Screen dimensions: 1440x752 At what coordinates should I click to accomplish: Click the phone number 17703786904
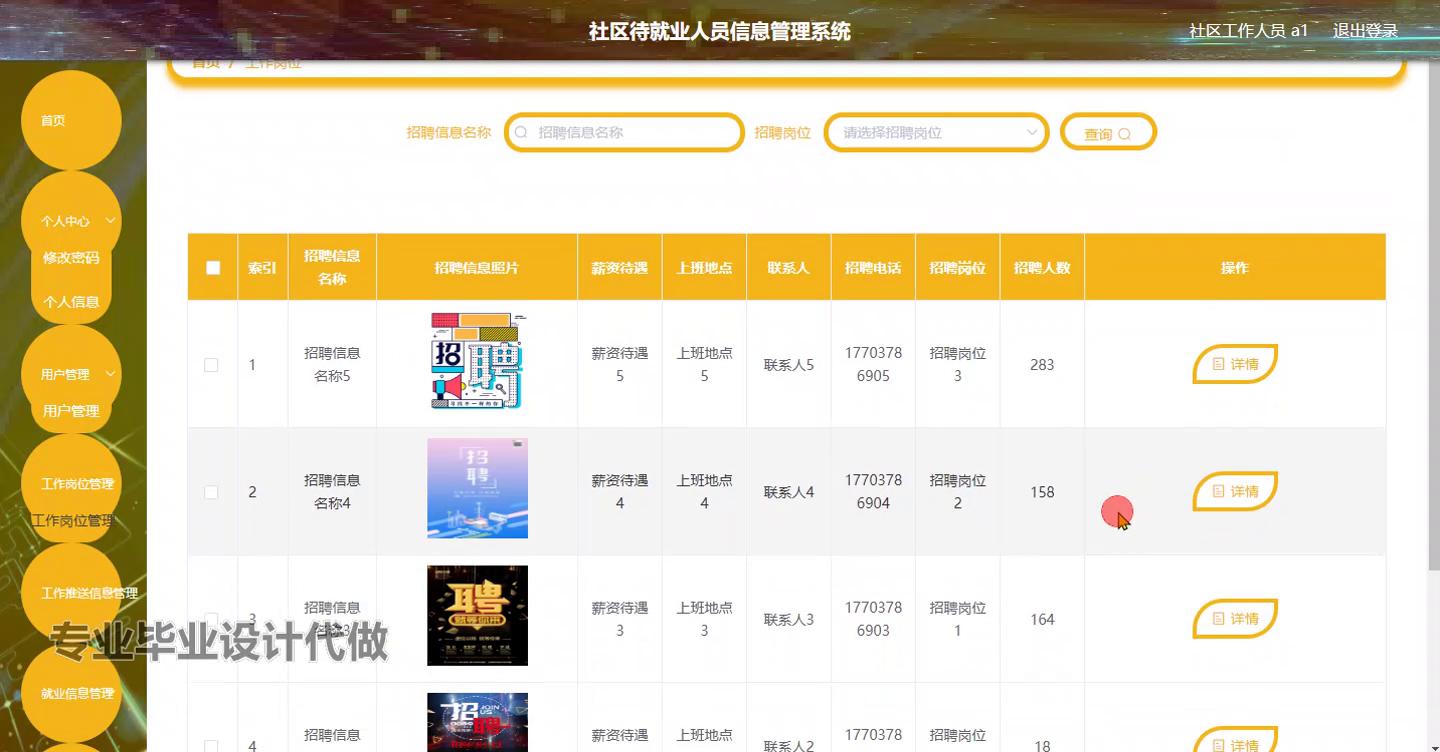[873, 491]
